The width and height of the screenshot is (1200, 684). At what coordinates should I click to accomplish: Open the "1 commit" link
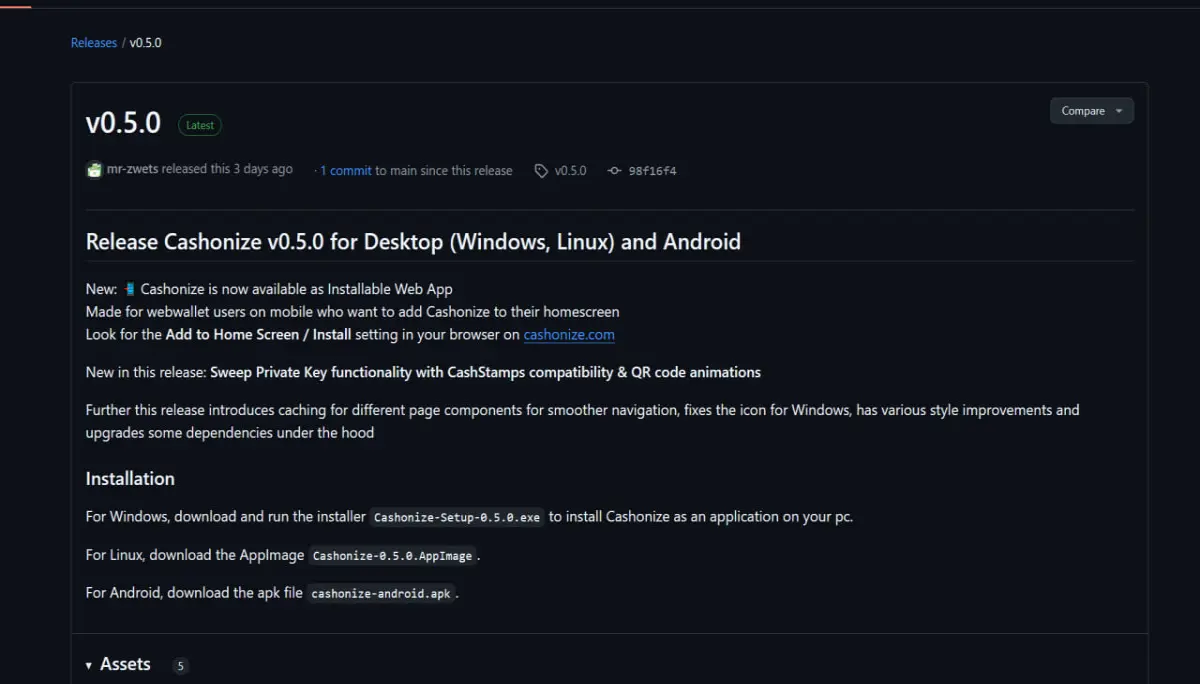pos(346,171)
